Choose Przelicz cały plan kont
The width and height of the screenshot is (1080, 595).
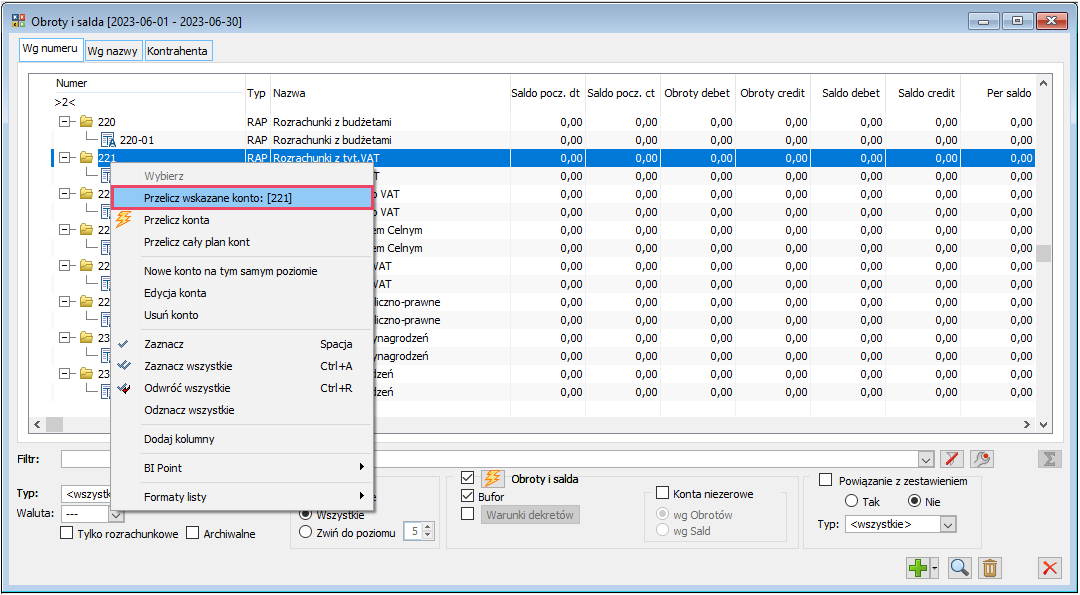pyautogui.click(x=242, y=242)
